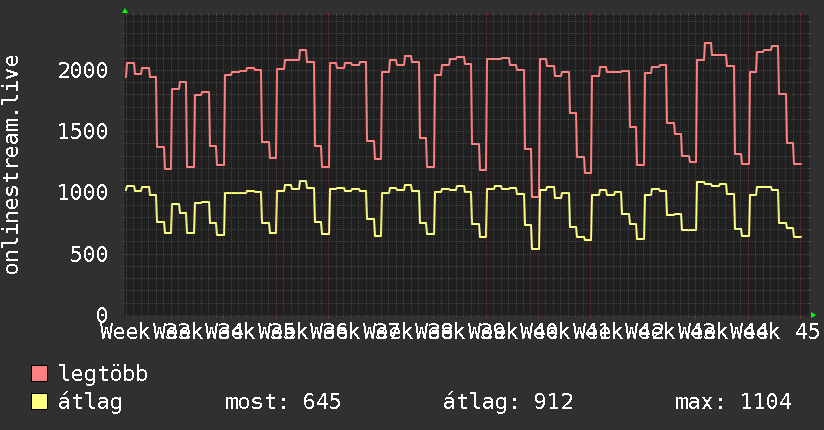Click the 2000 y-axis label
Image resolution: width=824 pixels, height=430 pixels.
click(x=83, y=71)
